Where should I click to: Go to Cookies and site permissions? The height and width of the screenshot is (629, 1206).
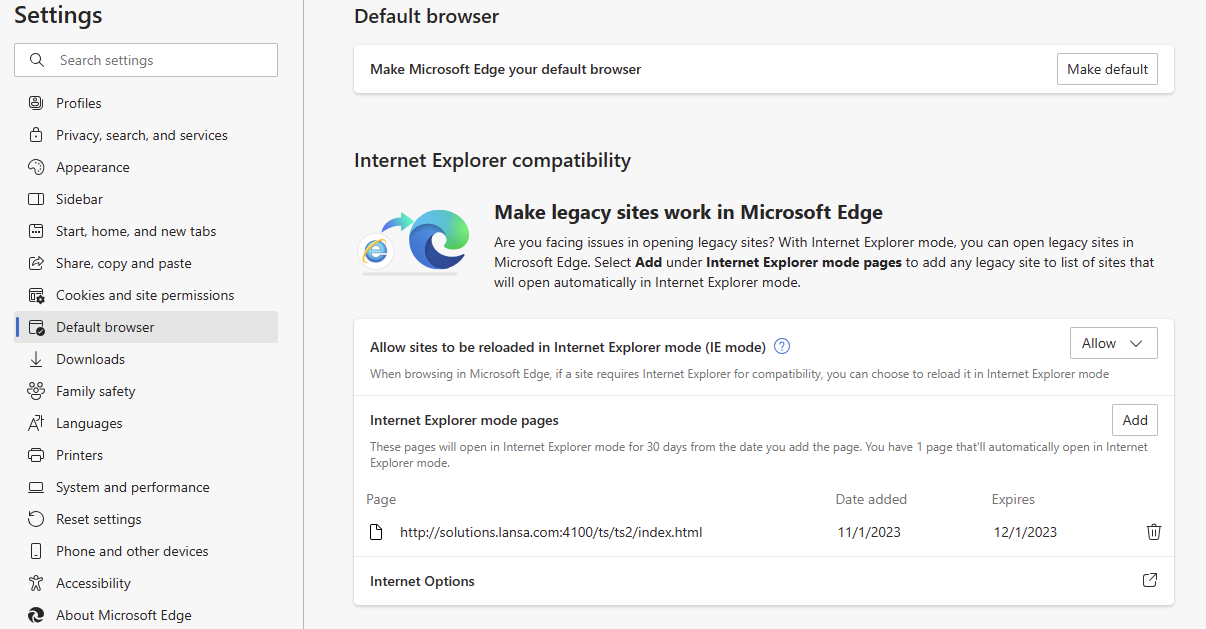[x=146, y=295]
